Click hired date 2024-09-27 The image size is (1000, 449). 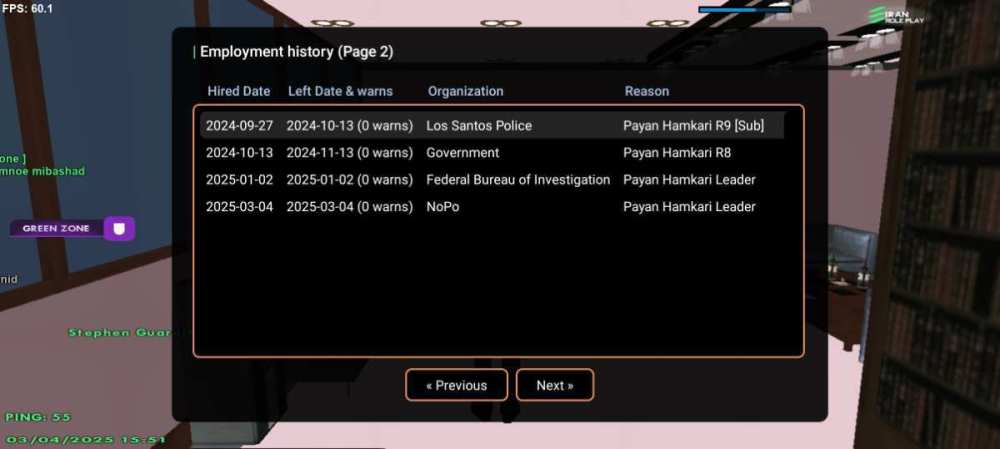239,126
